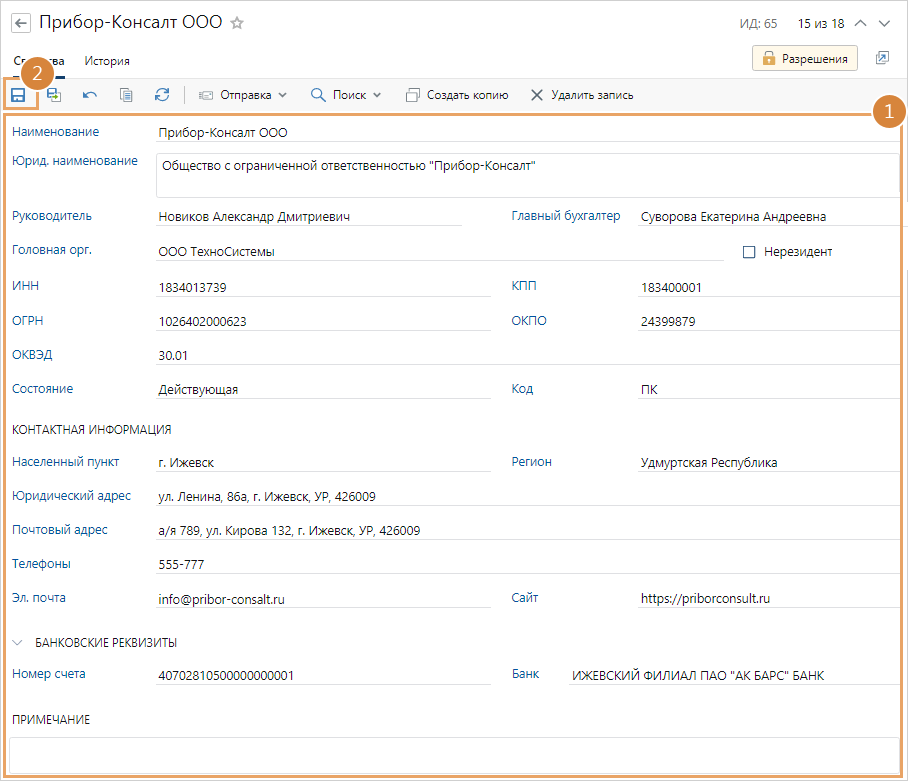Go to previous record with up chevron
The width and height of the screenshot is (908, 781).
859,23
